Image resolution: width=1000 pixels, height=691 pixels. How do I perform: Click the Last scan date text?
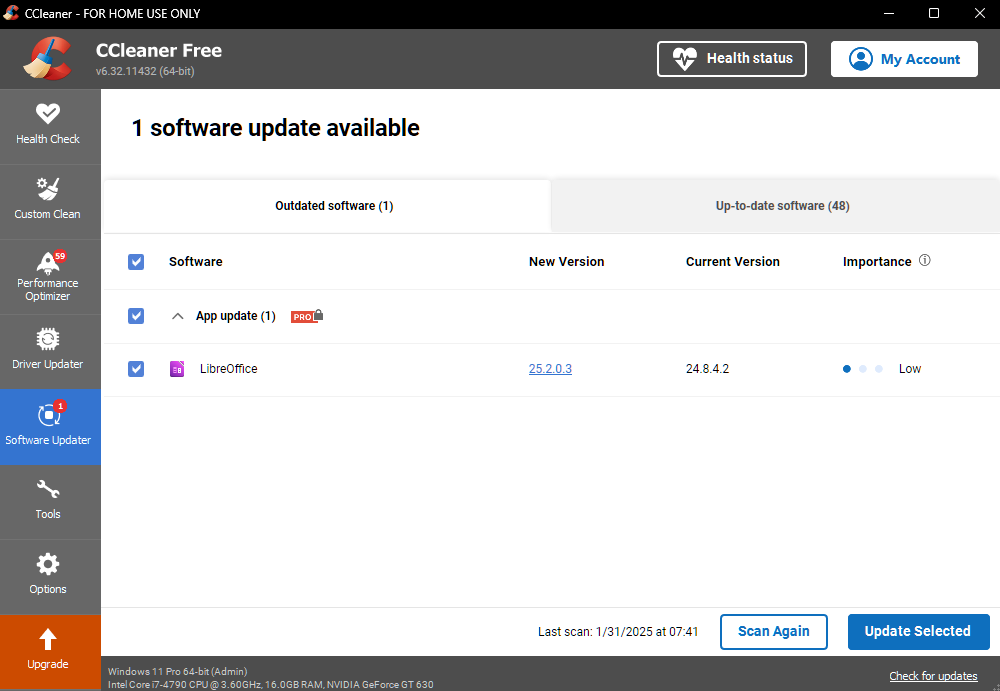617,632
